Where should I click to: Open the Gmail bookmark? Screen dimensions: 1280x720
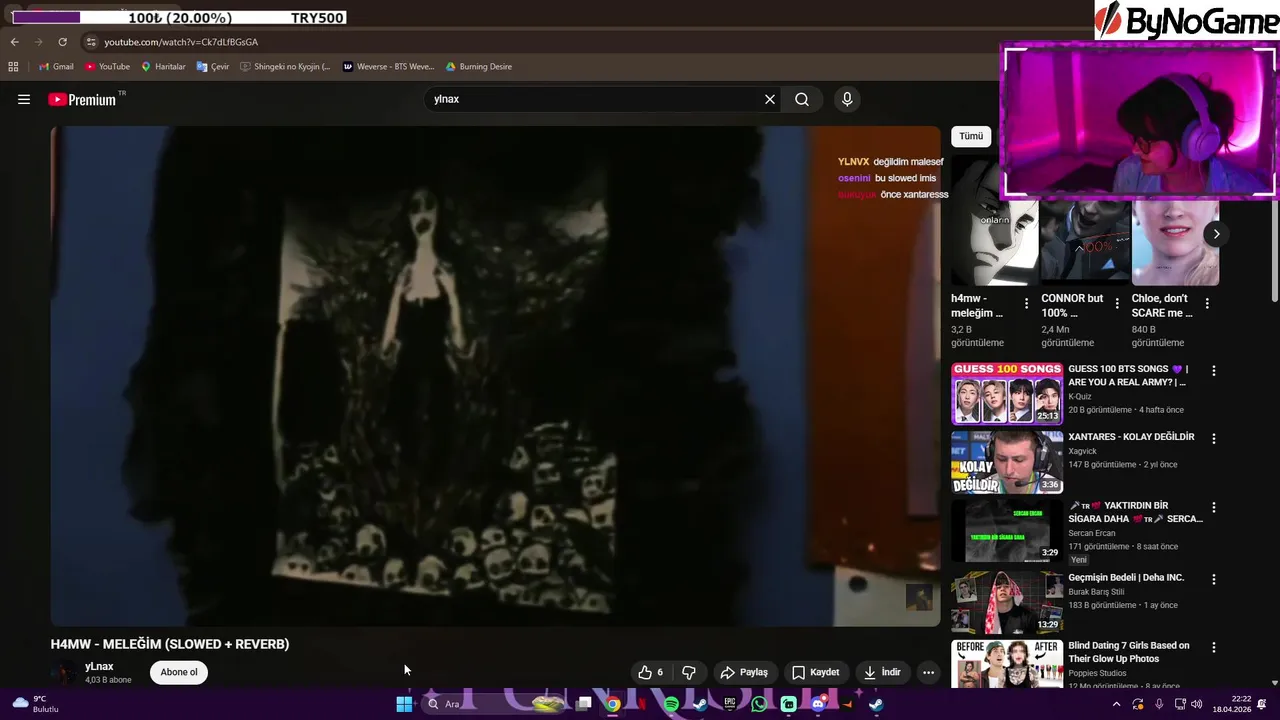pos(56,67)
